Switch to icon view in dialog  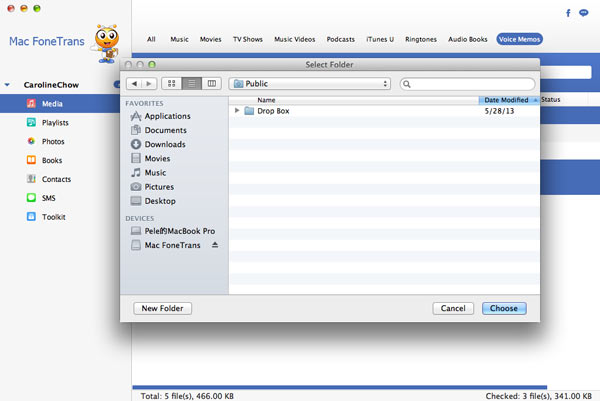point(171,83)
